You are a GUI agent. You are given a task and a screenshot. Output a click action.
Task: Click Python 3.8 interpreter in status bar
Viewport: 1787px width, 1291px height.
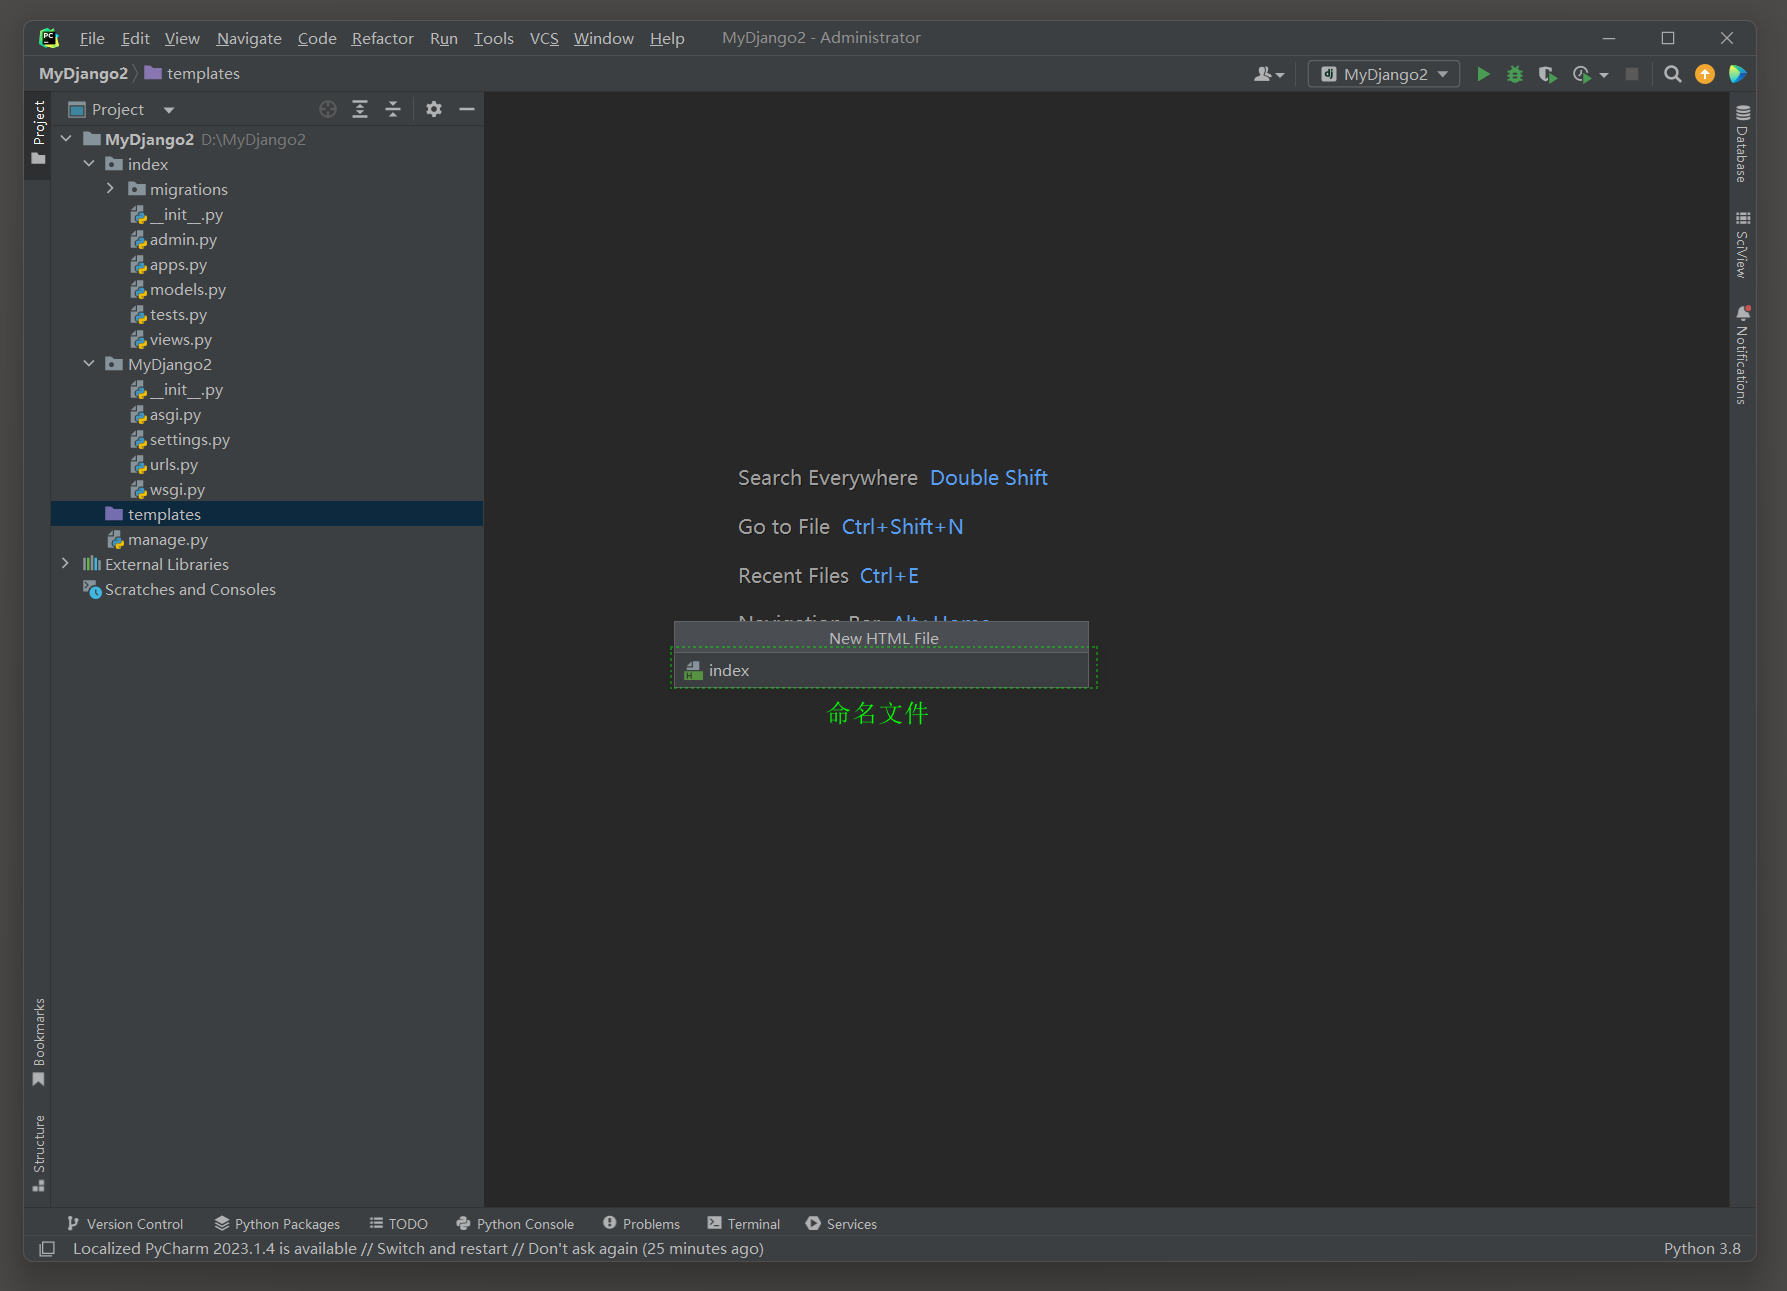point(1702,1249)
